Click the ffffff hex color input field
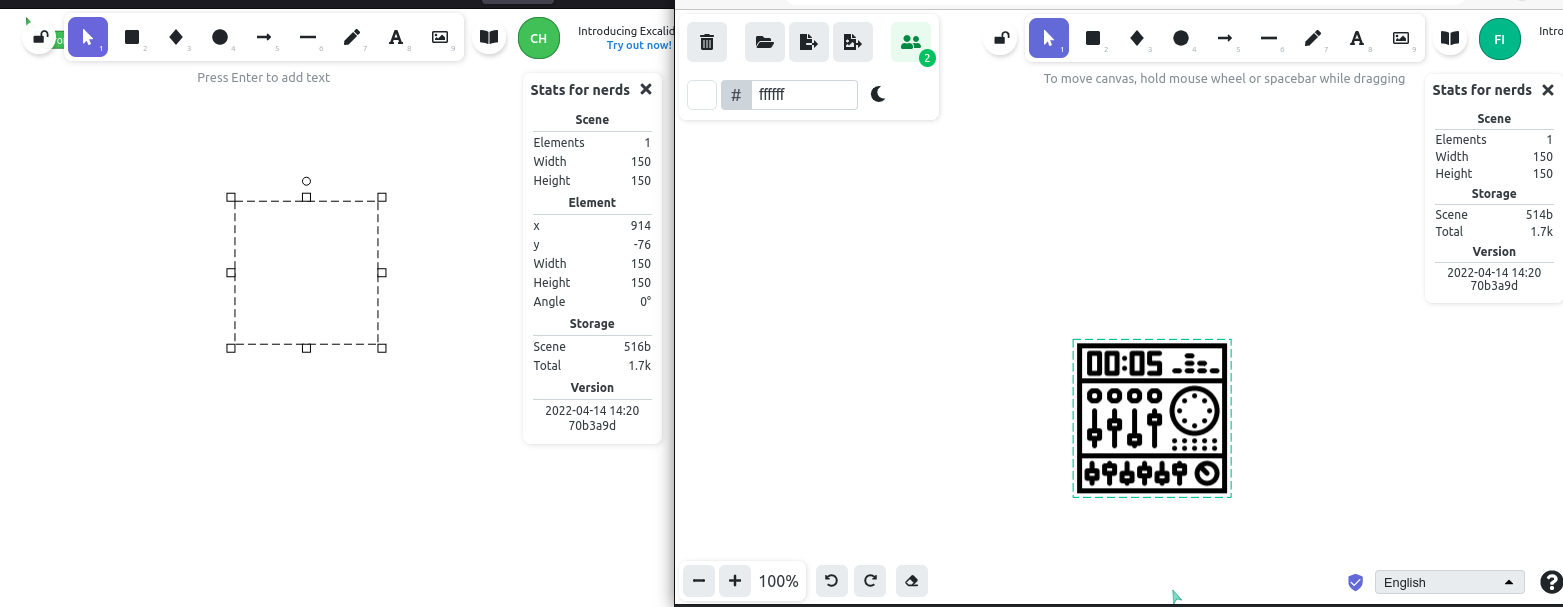The height and width of the screenshot is (607, 1563). pos(805,94)
